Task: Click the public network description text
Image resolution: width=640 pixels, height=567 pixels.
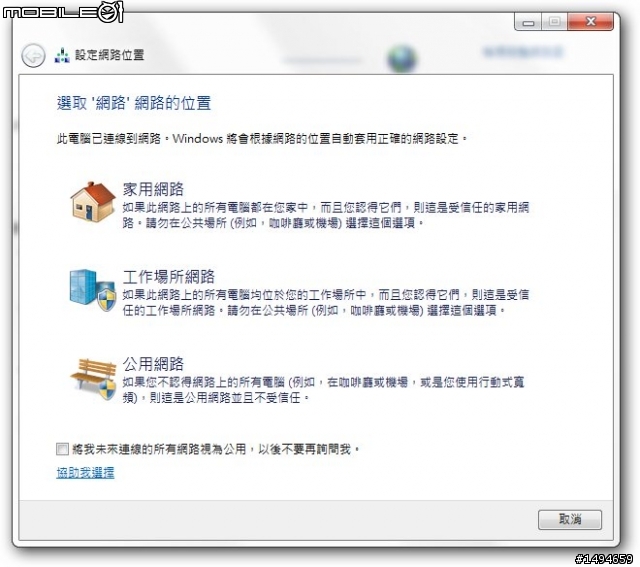Action: (x=323, y=390)
